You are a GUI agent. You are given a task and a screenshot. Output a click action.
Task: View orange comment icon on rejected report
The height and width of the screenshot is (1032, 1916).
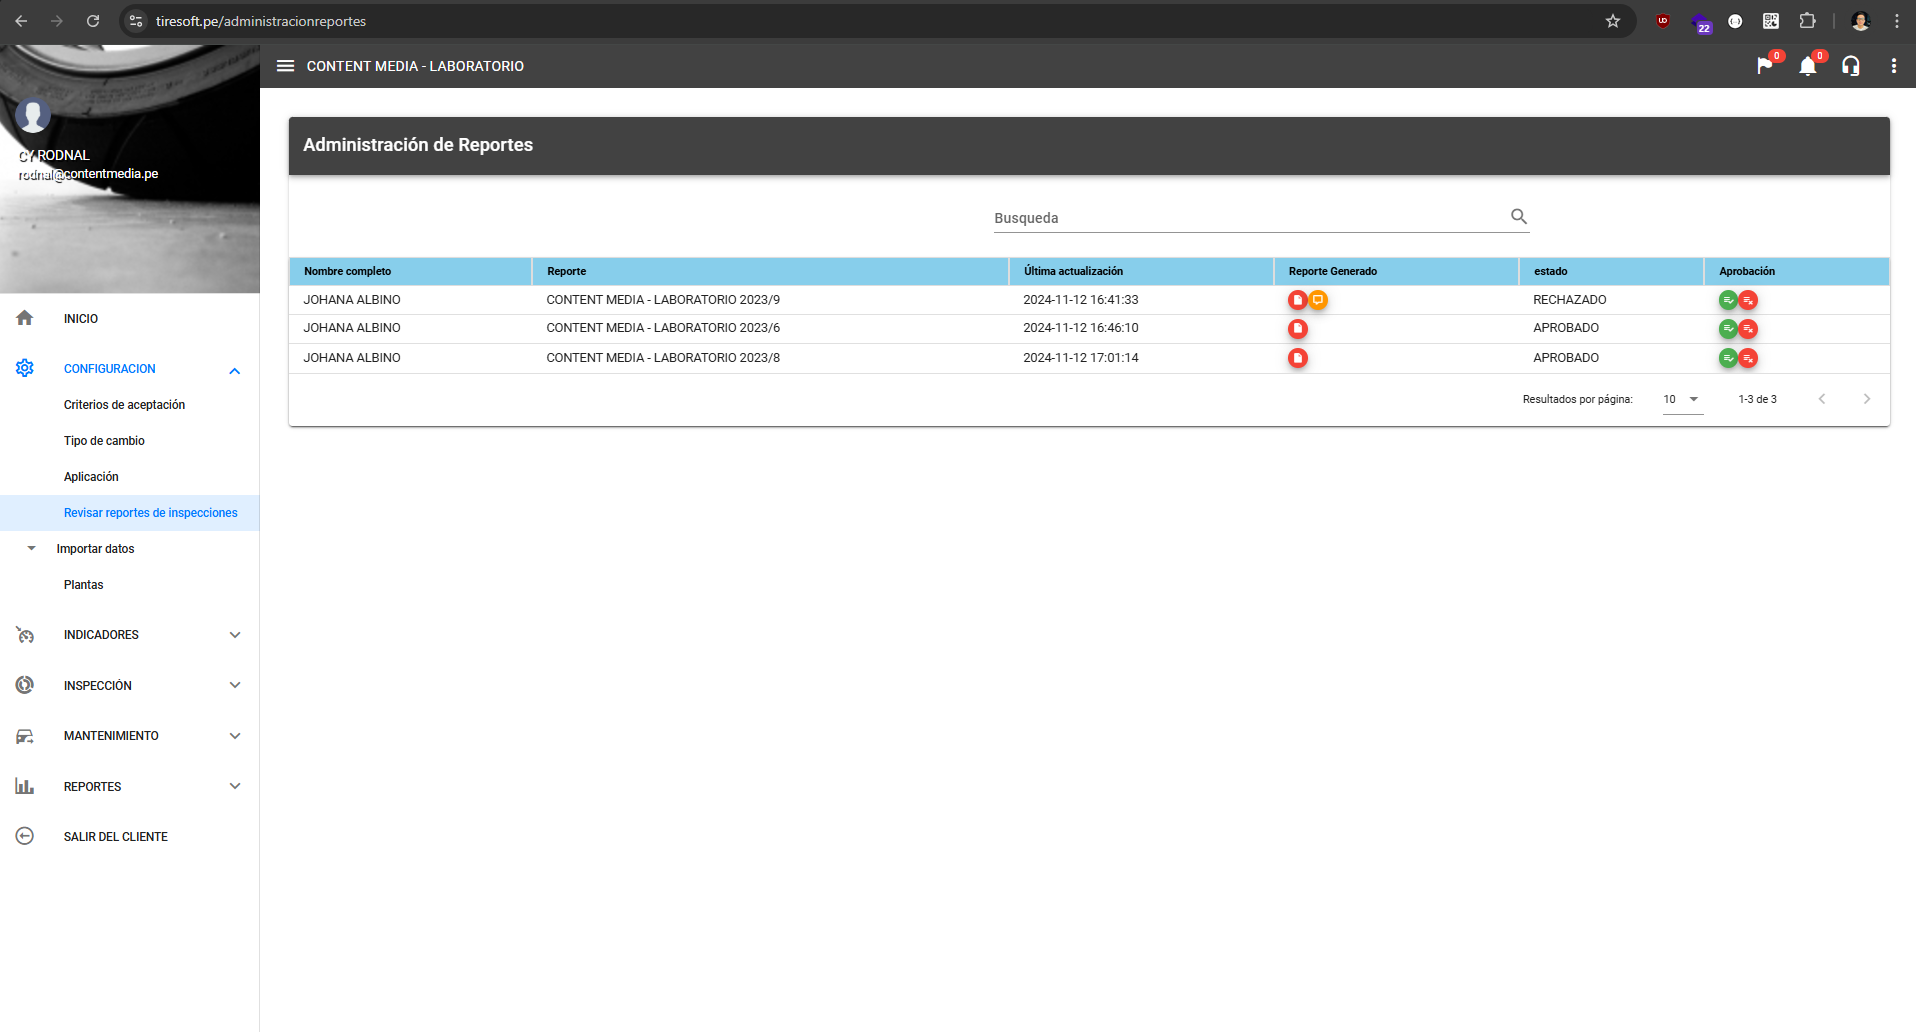point(1318,300)
